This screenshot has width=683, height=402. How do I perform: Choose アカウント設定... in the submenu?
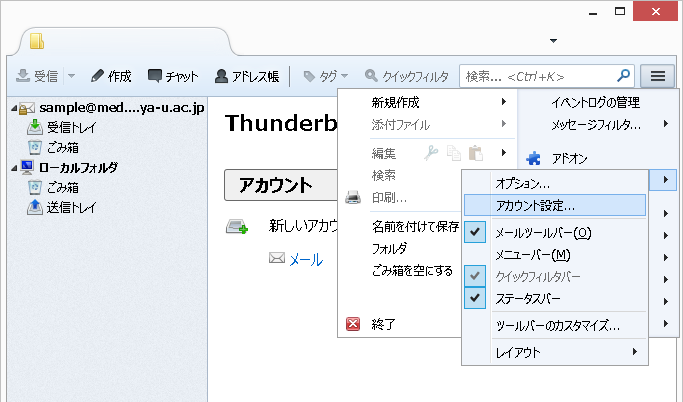pos(555,205)
